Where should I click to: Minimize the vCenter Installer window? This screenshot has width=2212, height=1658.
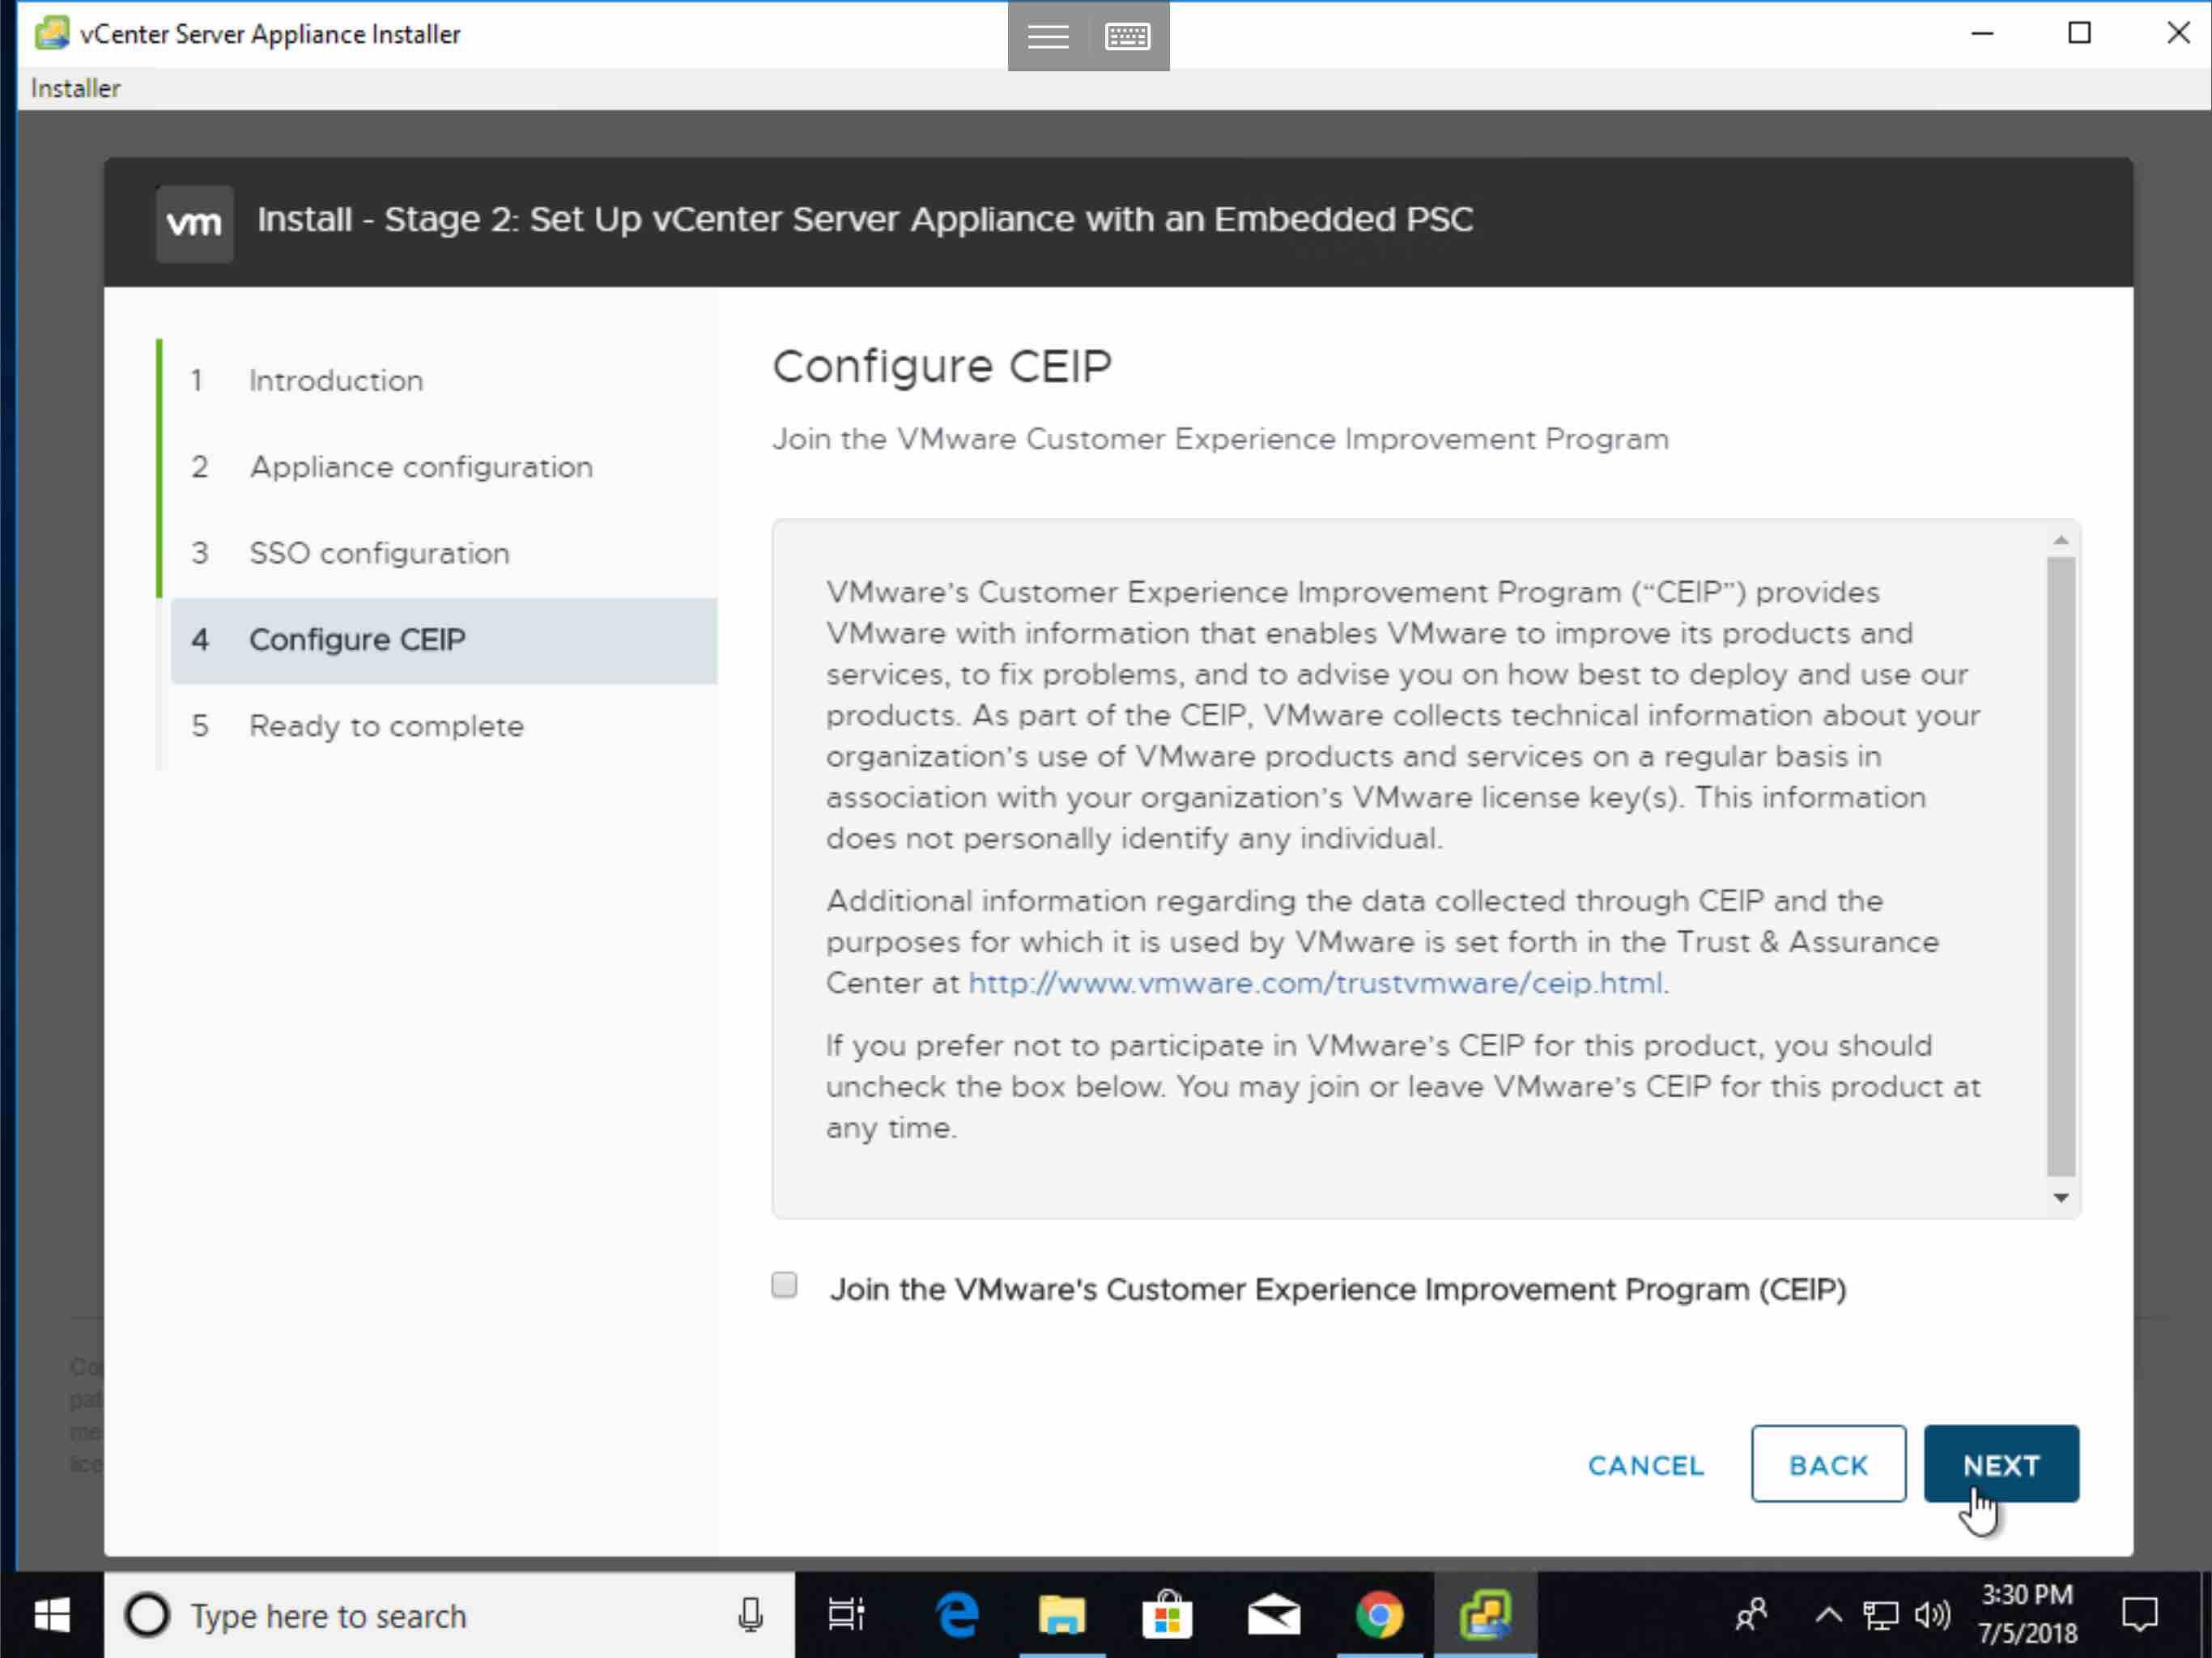coord(1982,33)
